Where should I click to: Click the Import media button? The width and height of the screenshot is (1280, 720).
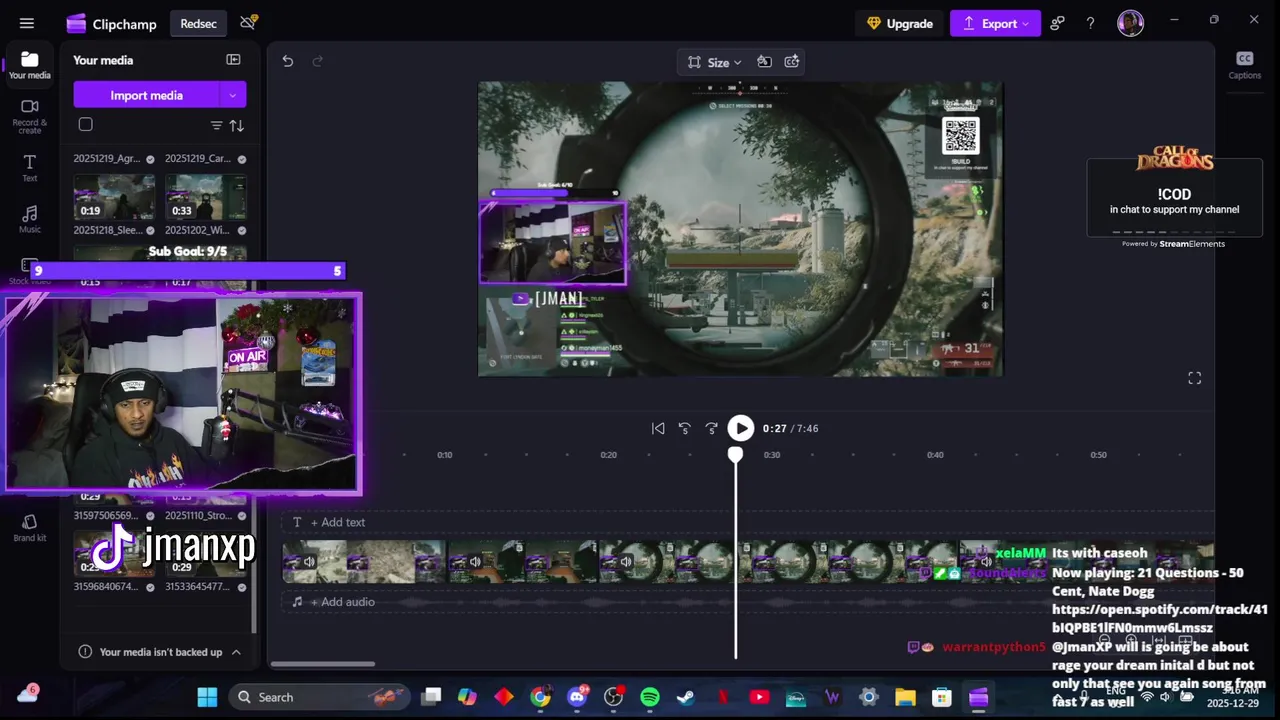tap(146, 95)
